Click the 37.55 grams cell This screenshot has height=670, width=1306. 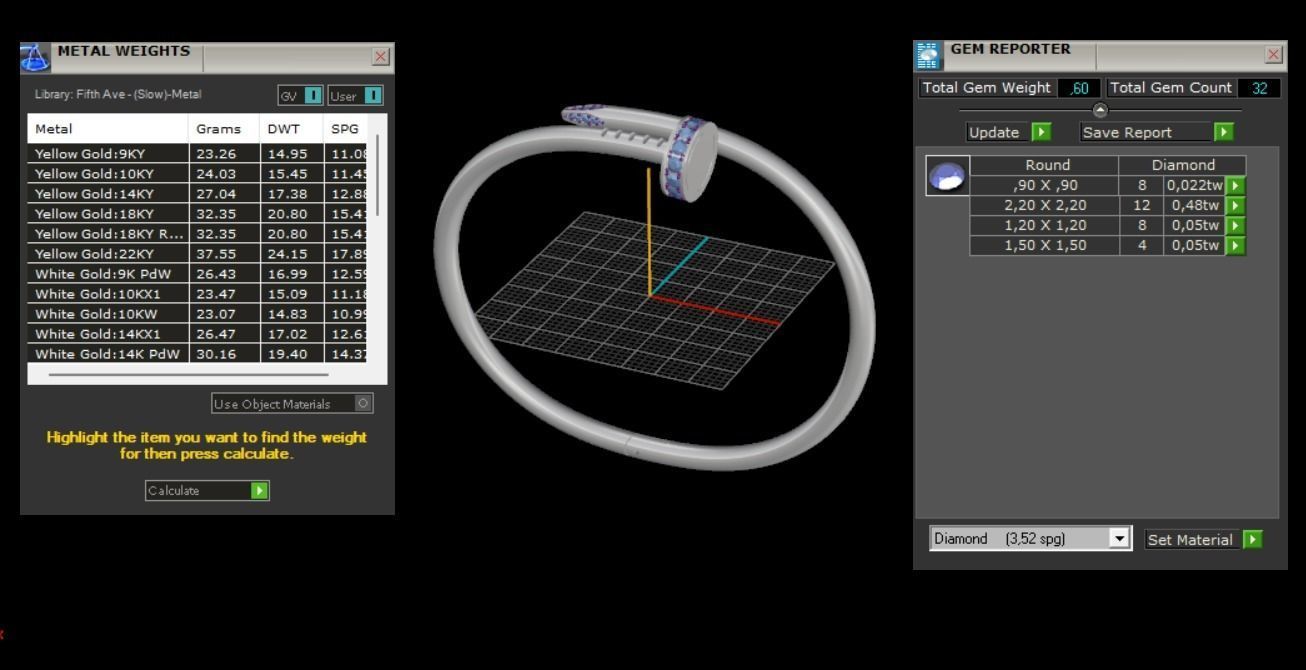click(x=224, y=254)
